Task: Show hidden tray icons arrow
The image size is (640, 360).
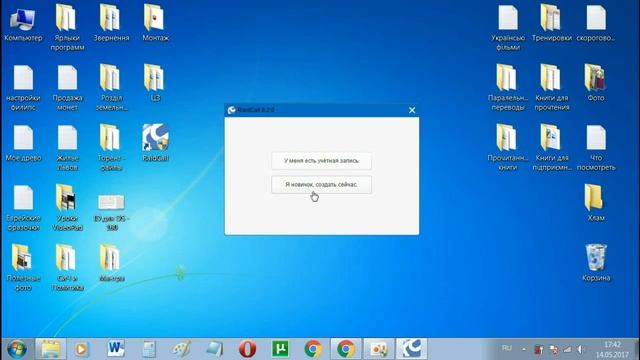Action: [x=524, y=349]
